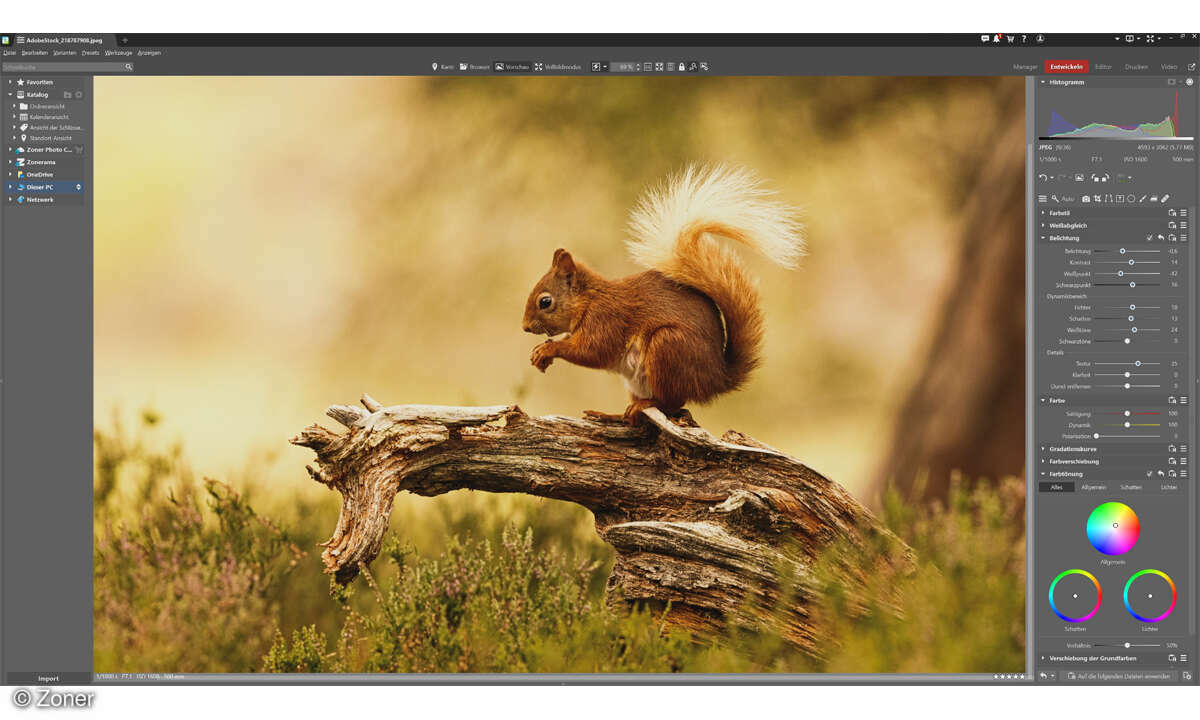Expand the Farbstil section
The image size is (1200, 720).
tap(1043, 213)
